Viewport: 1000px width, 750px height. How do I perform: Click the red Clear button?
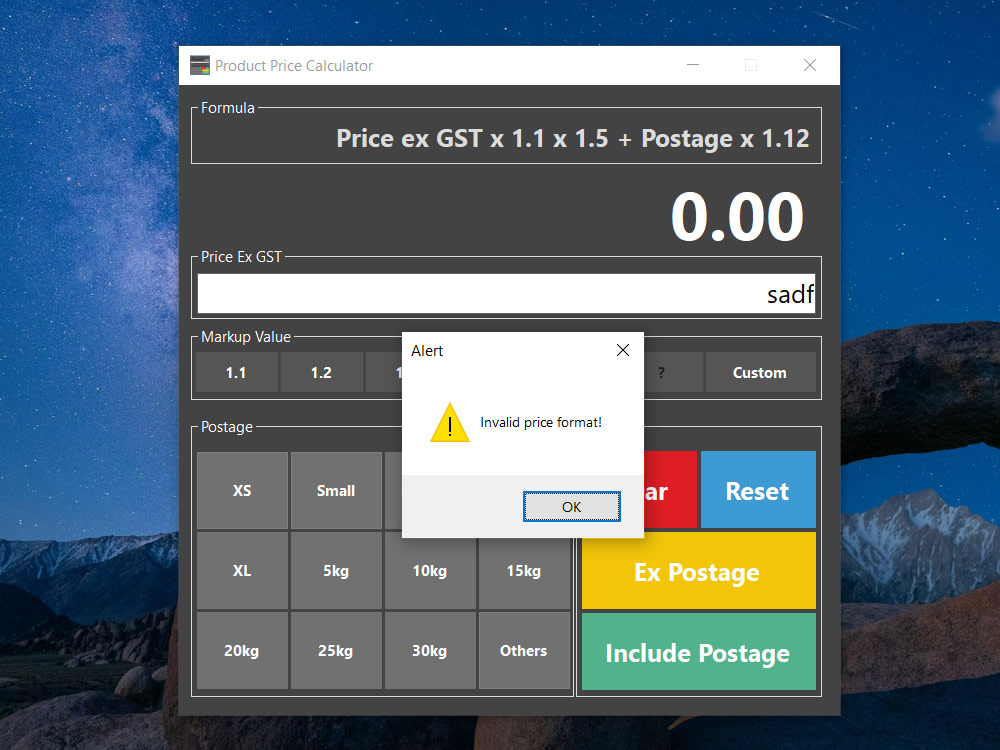(670, 490)
